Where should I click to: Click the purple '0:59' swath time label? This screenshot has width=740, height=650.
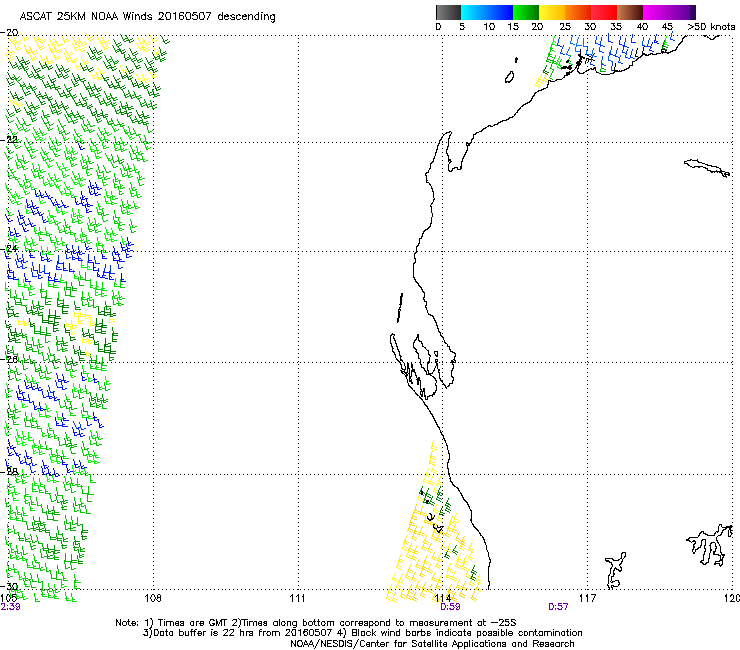[x=450, y=607]
